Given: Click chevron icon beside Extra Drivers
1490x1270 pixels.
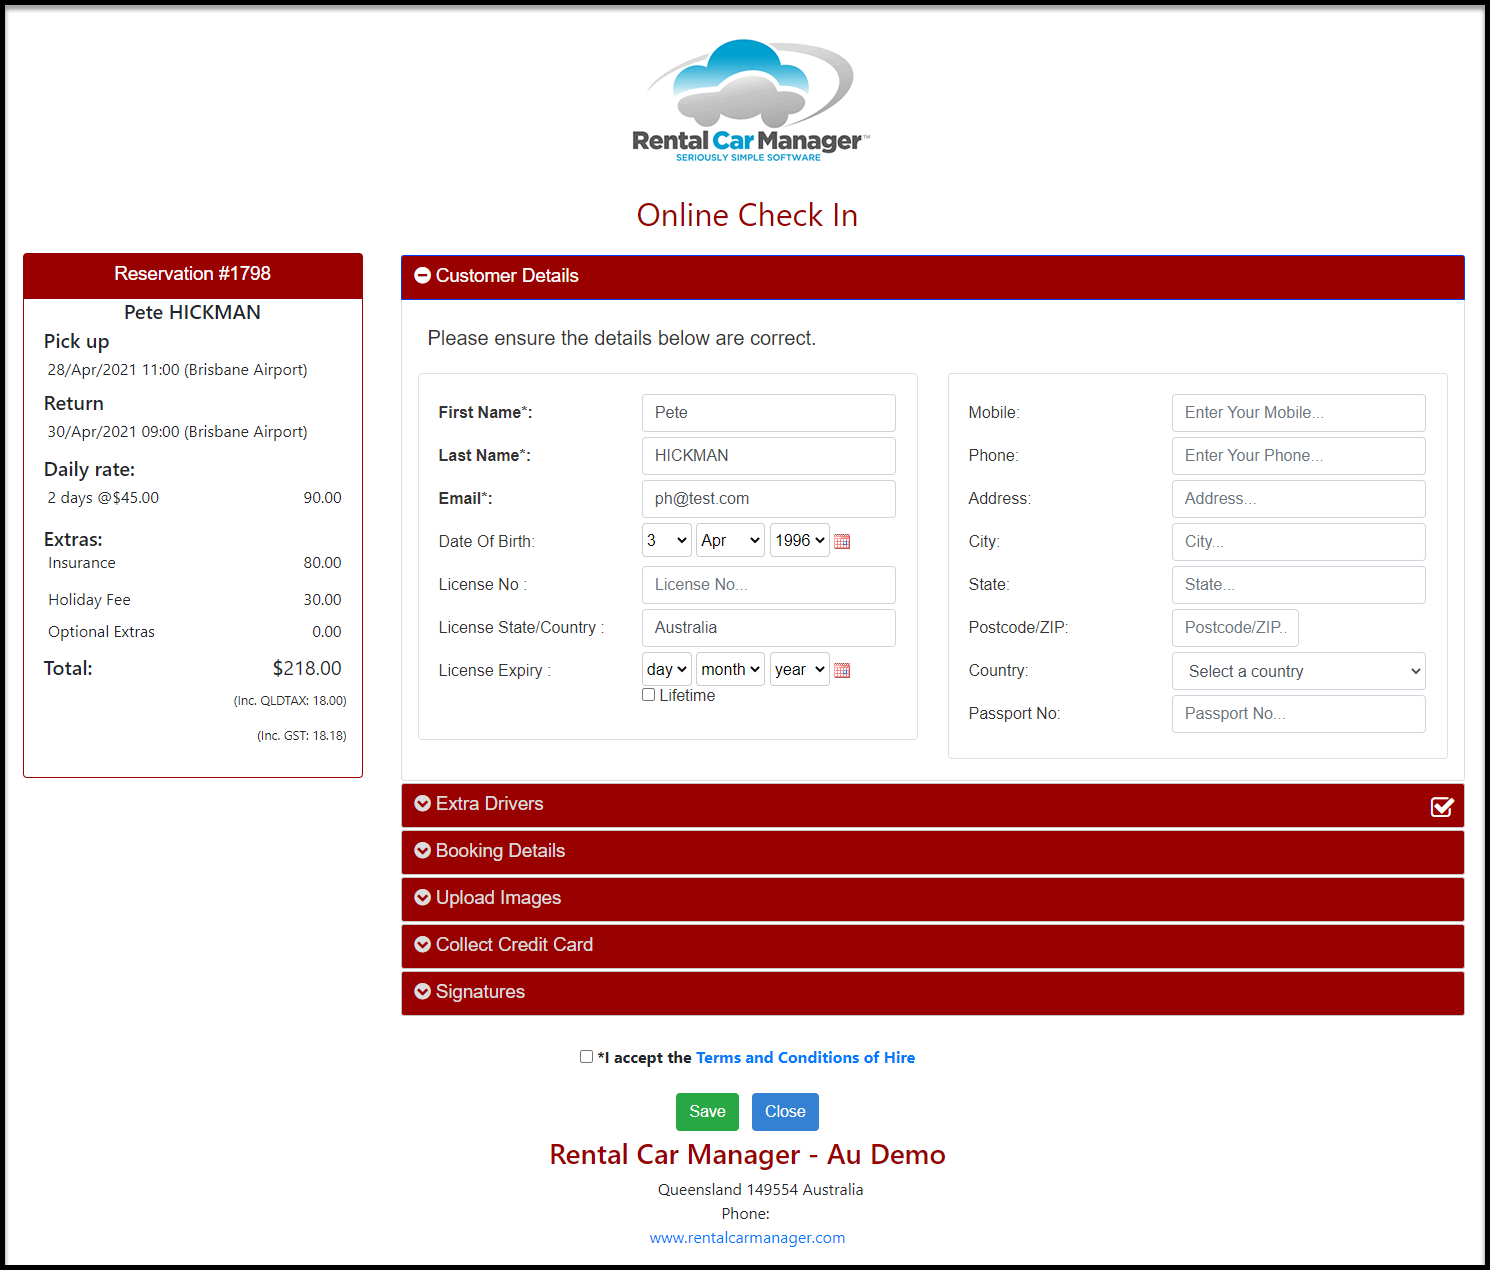Looking at the screenshot, I should [422, 803].
